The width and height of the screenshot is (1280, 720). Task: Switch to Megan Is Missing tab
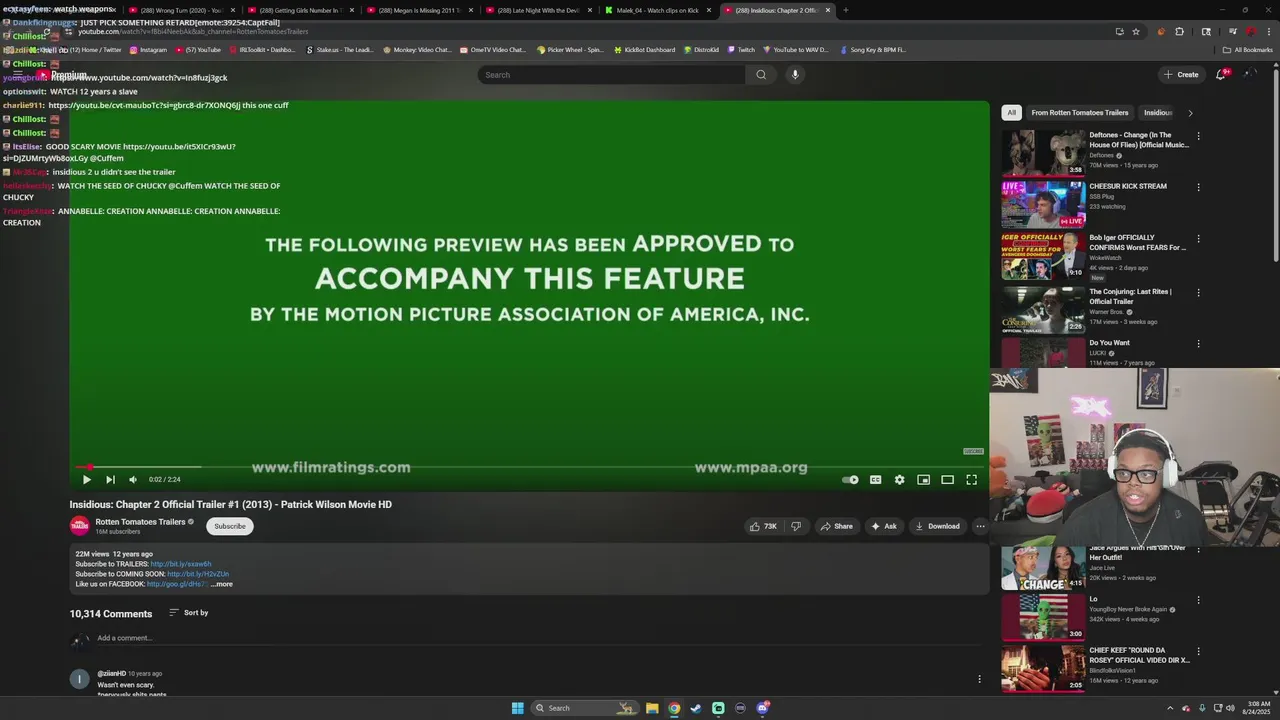click(x=417, y=10)
